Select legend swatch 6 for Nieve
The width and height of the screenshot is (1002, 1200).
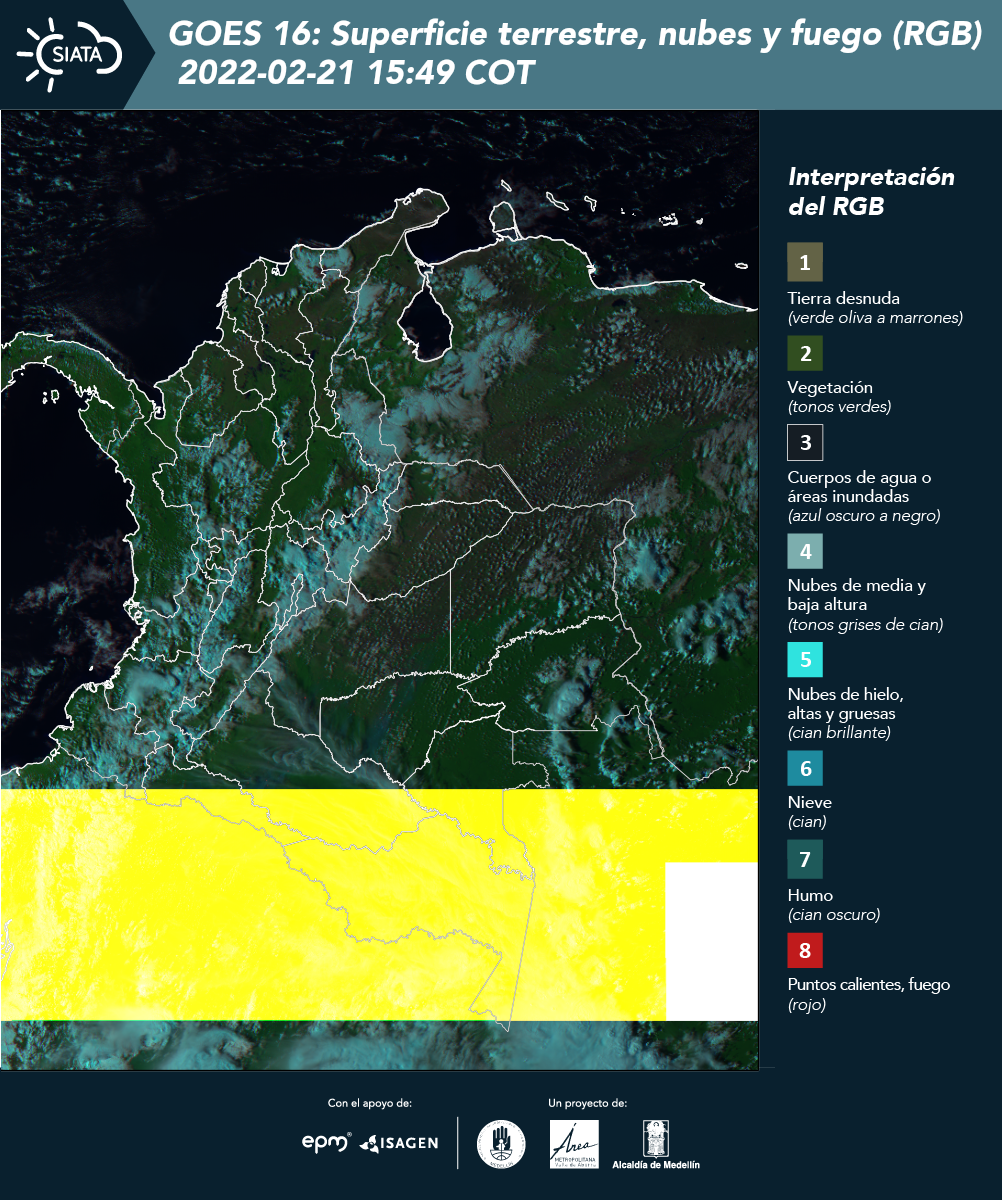[x=805, y=768]
